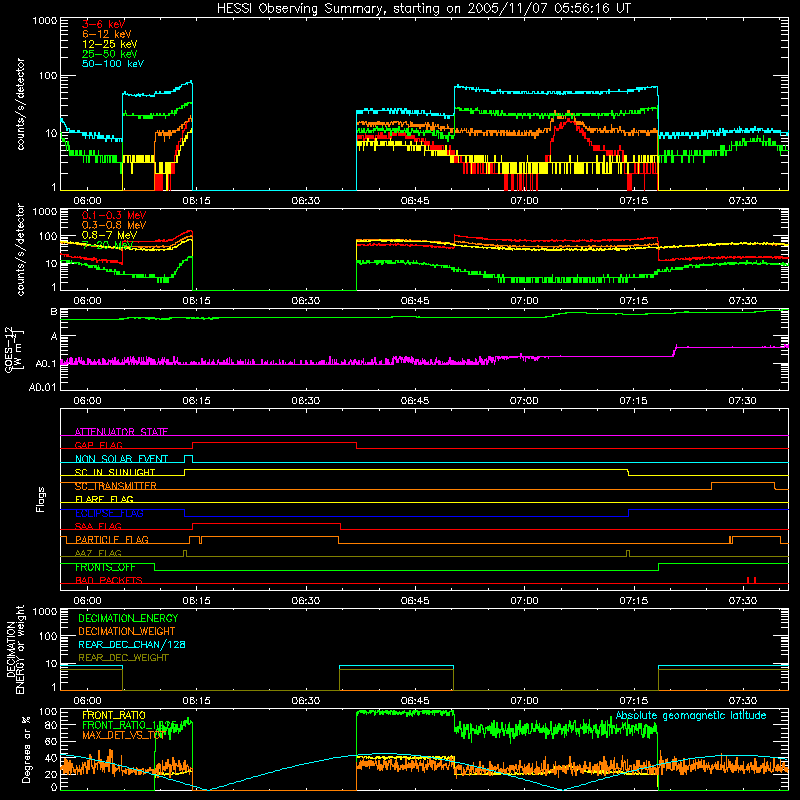Click the BAD_PACKETS flag label
Screen dimensions: 800x800
(x=109, y=580)
